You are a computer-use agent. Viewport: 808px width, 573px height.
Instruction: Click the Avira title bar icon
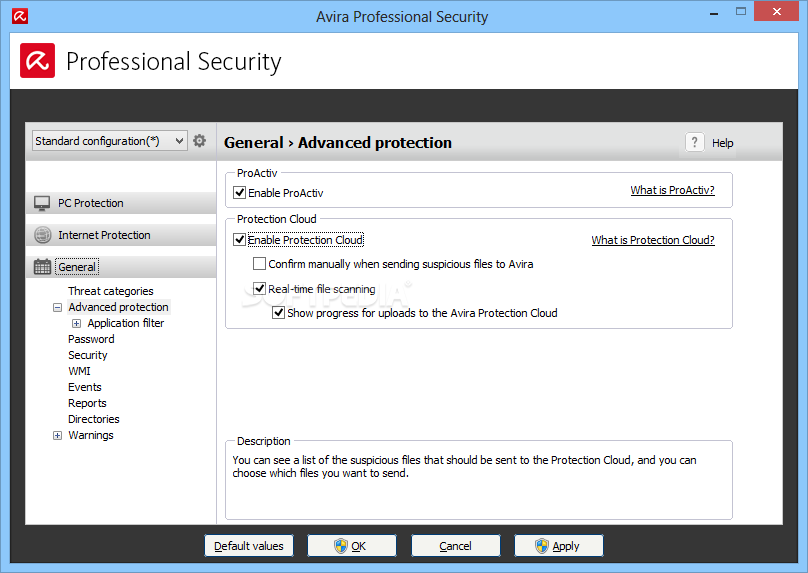(20, 16)
